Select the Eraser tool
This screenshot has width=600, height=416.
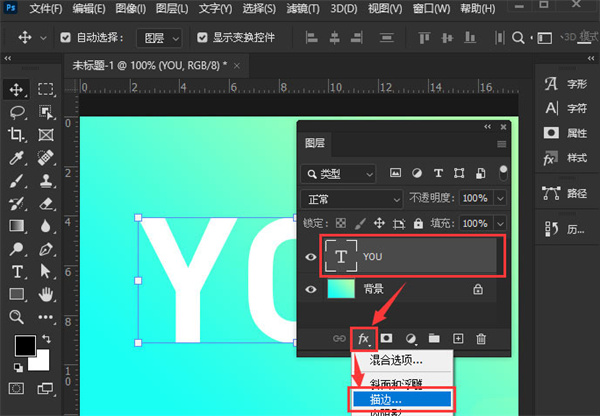click(46, 203)
